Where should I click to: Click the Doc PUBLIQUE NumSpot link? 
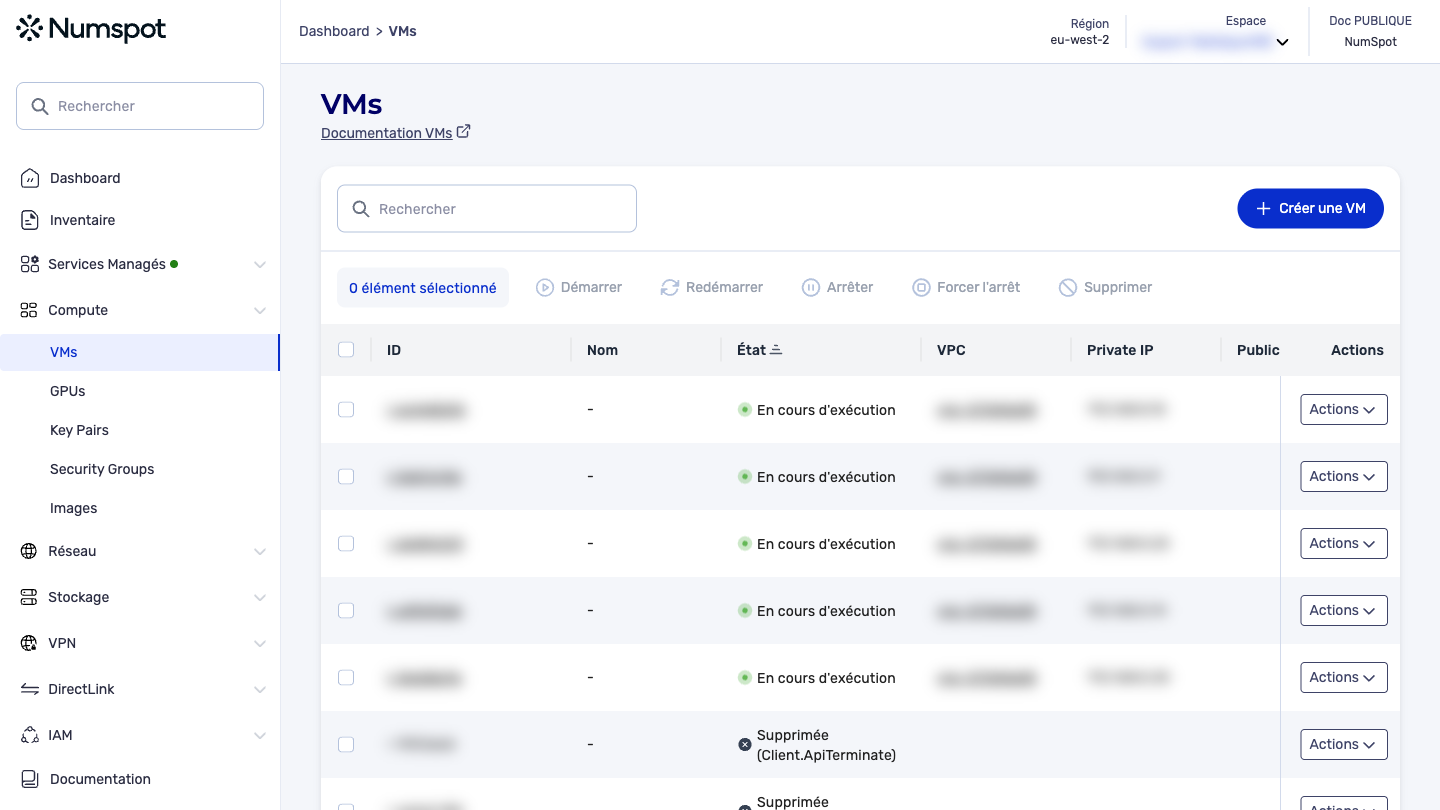click(x=1370, y=31)
